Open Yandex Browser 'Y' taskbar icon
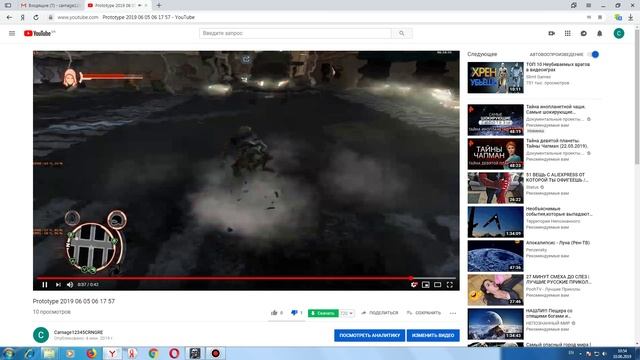Viewport: 640px width, 360px height. point(111,353)
